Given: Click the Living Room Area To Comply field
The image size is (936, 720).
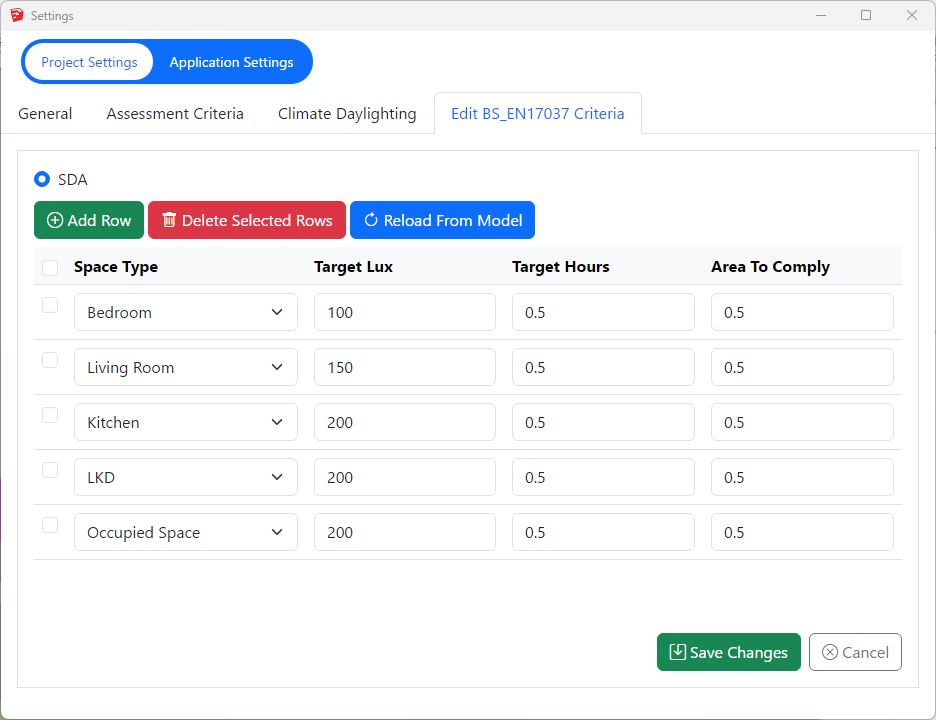Looking at the screenshot, I should [x=801, y=367].
